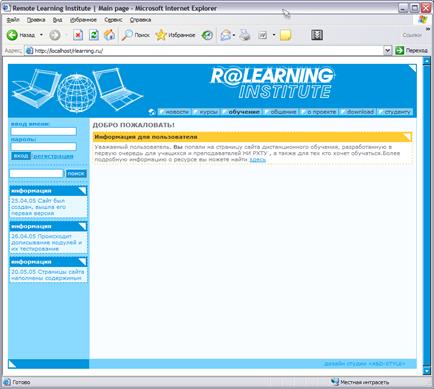Expand the address bar dropdown arrow

tap(387, 50)
